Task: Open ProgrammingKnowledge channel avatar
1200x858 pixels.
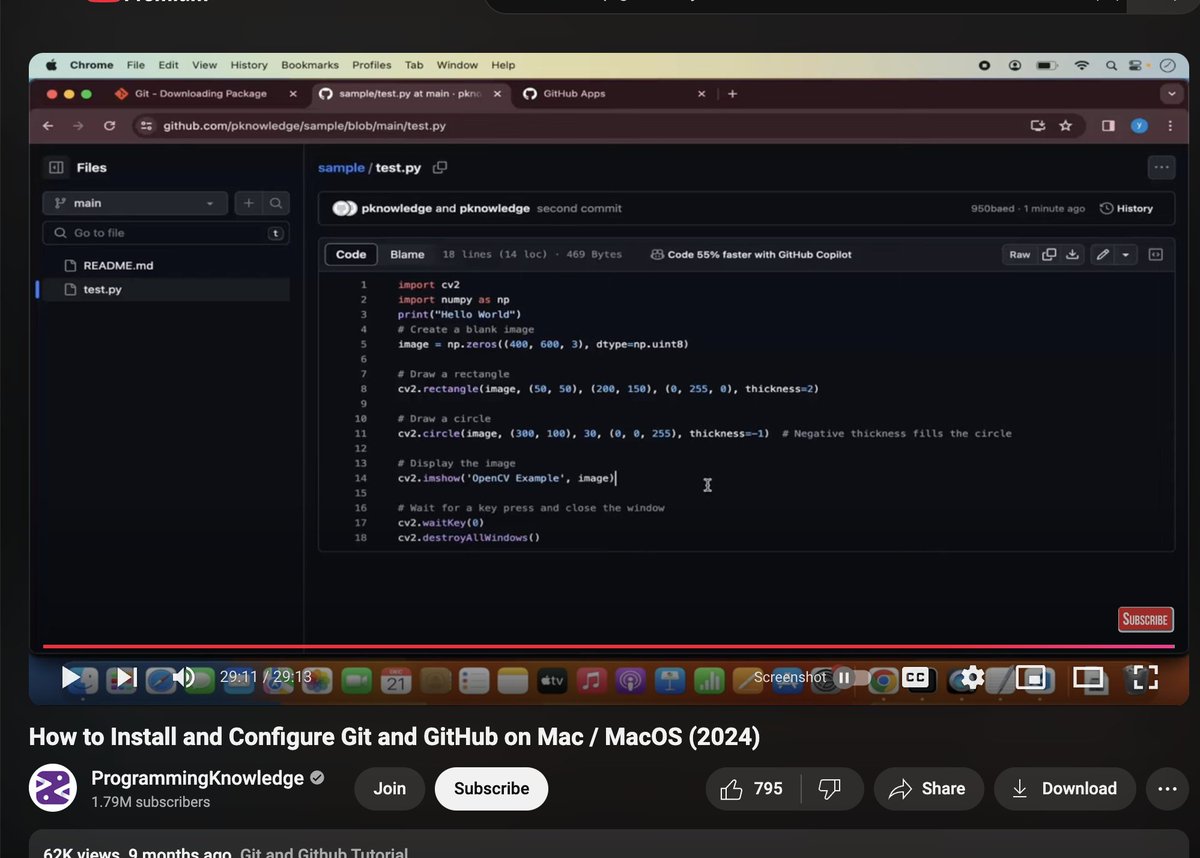Action: tap(53, 788)
